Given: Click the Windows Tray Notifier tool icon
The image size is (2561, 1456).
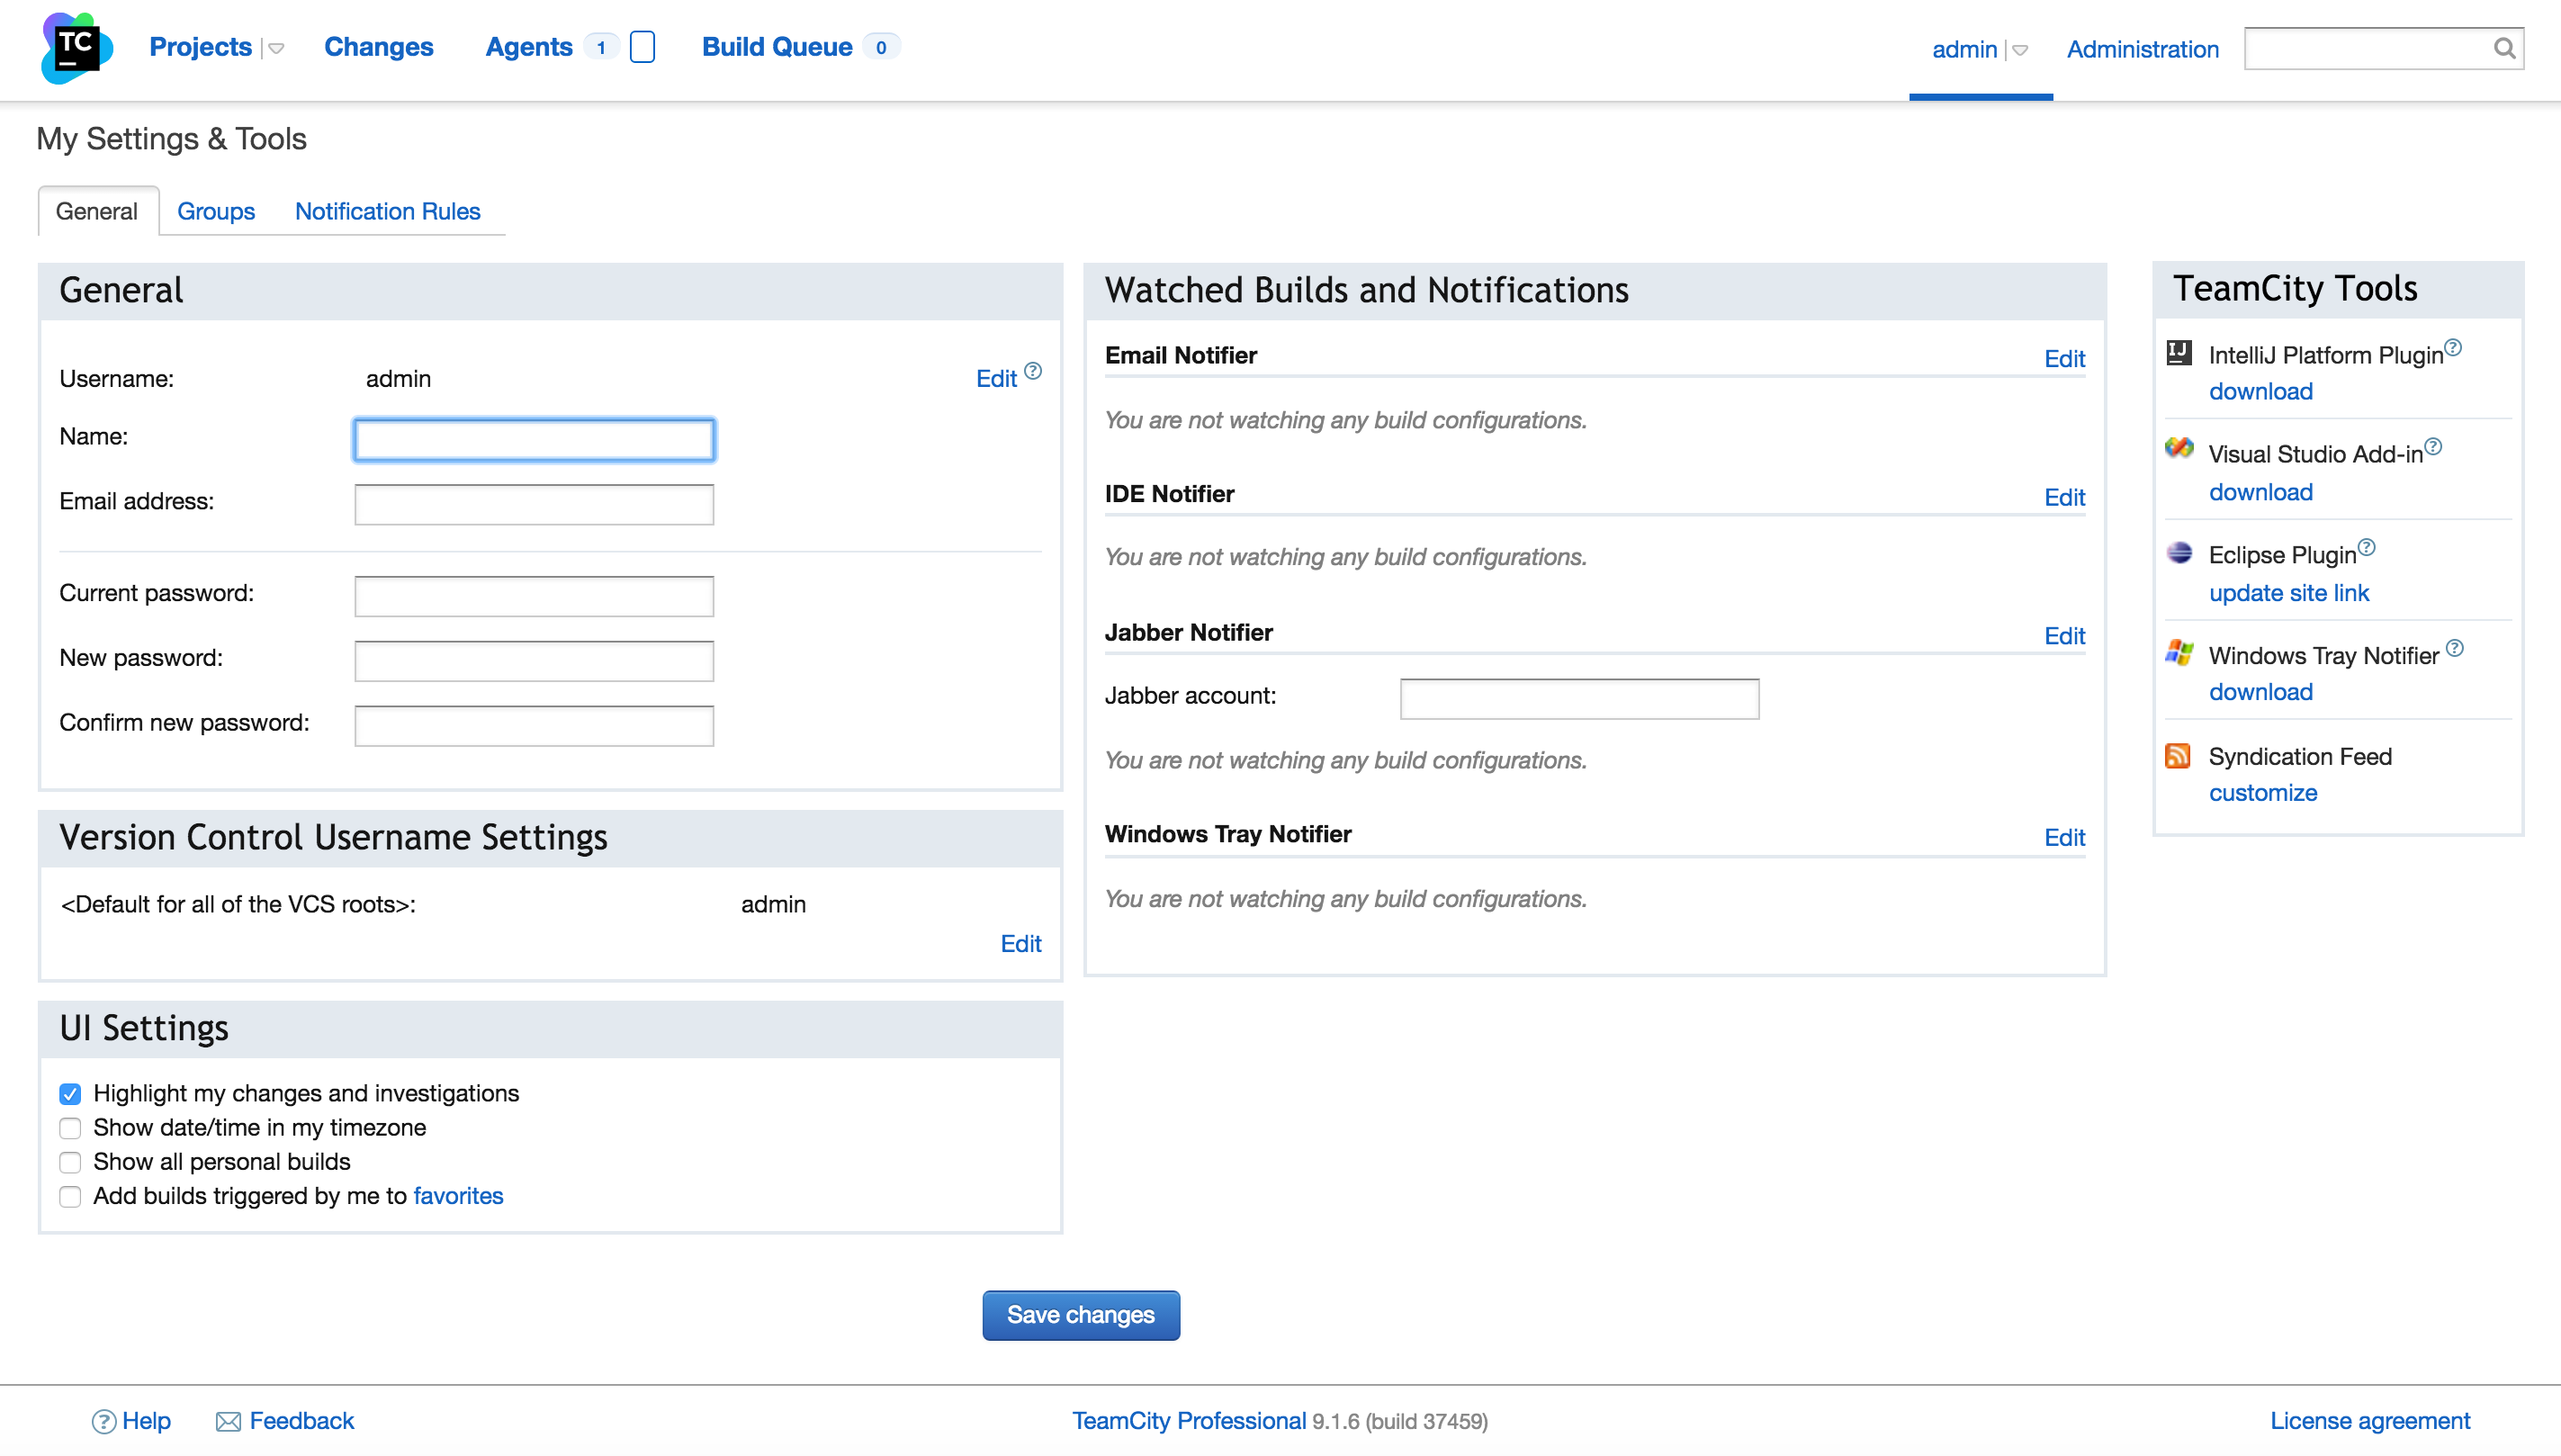Looking at the screenshot, I should click(2179, 653).
